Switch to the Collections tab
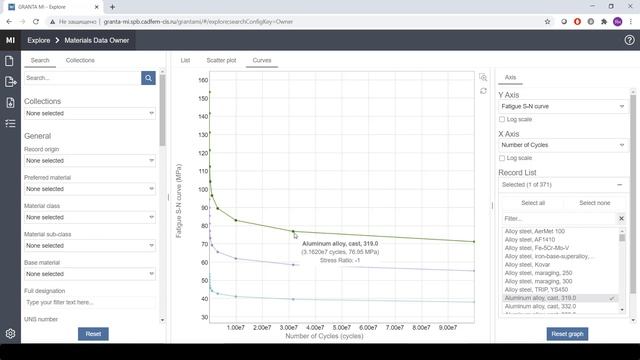 click(80, 60)
